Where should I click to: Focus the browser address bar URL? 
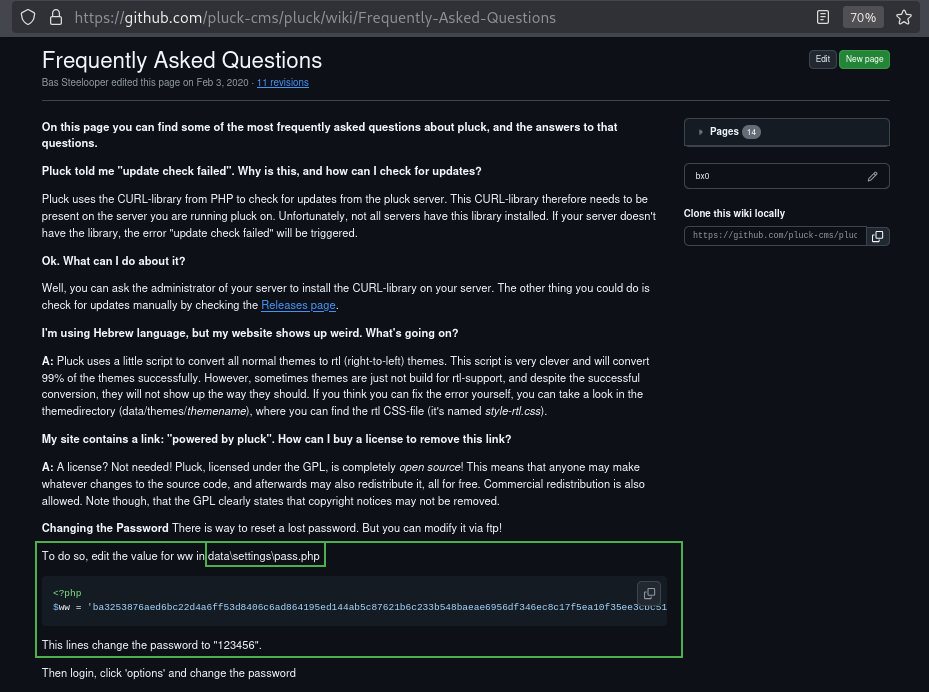(315, 18)
